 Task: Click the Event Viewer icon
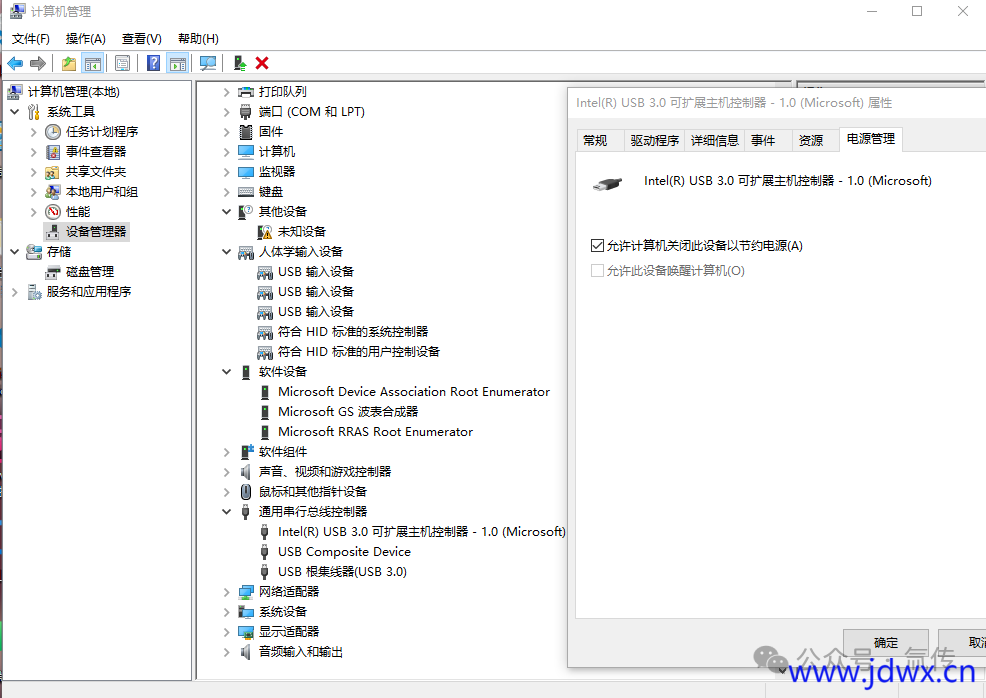[53, 152]
